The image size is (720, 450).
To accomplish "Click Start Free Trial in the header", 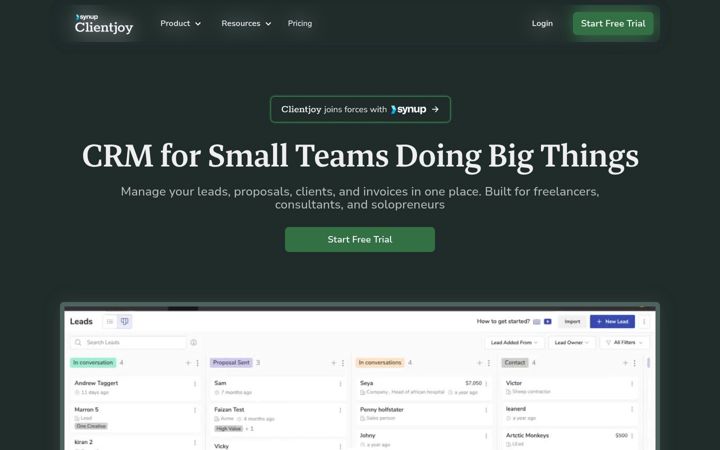I will pos(613,23).
